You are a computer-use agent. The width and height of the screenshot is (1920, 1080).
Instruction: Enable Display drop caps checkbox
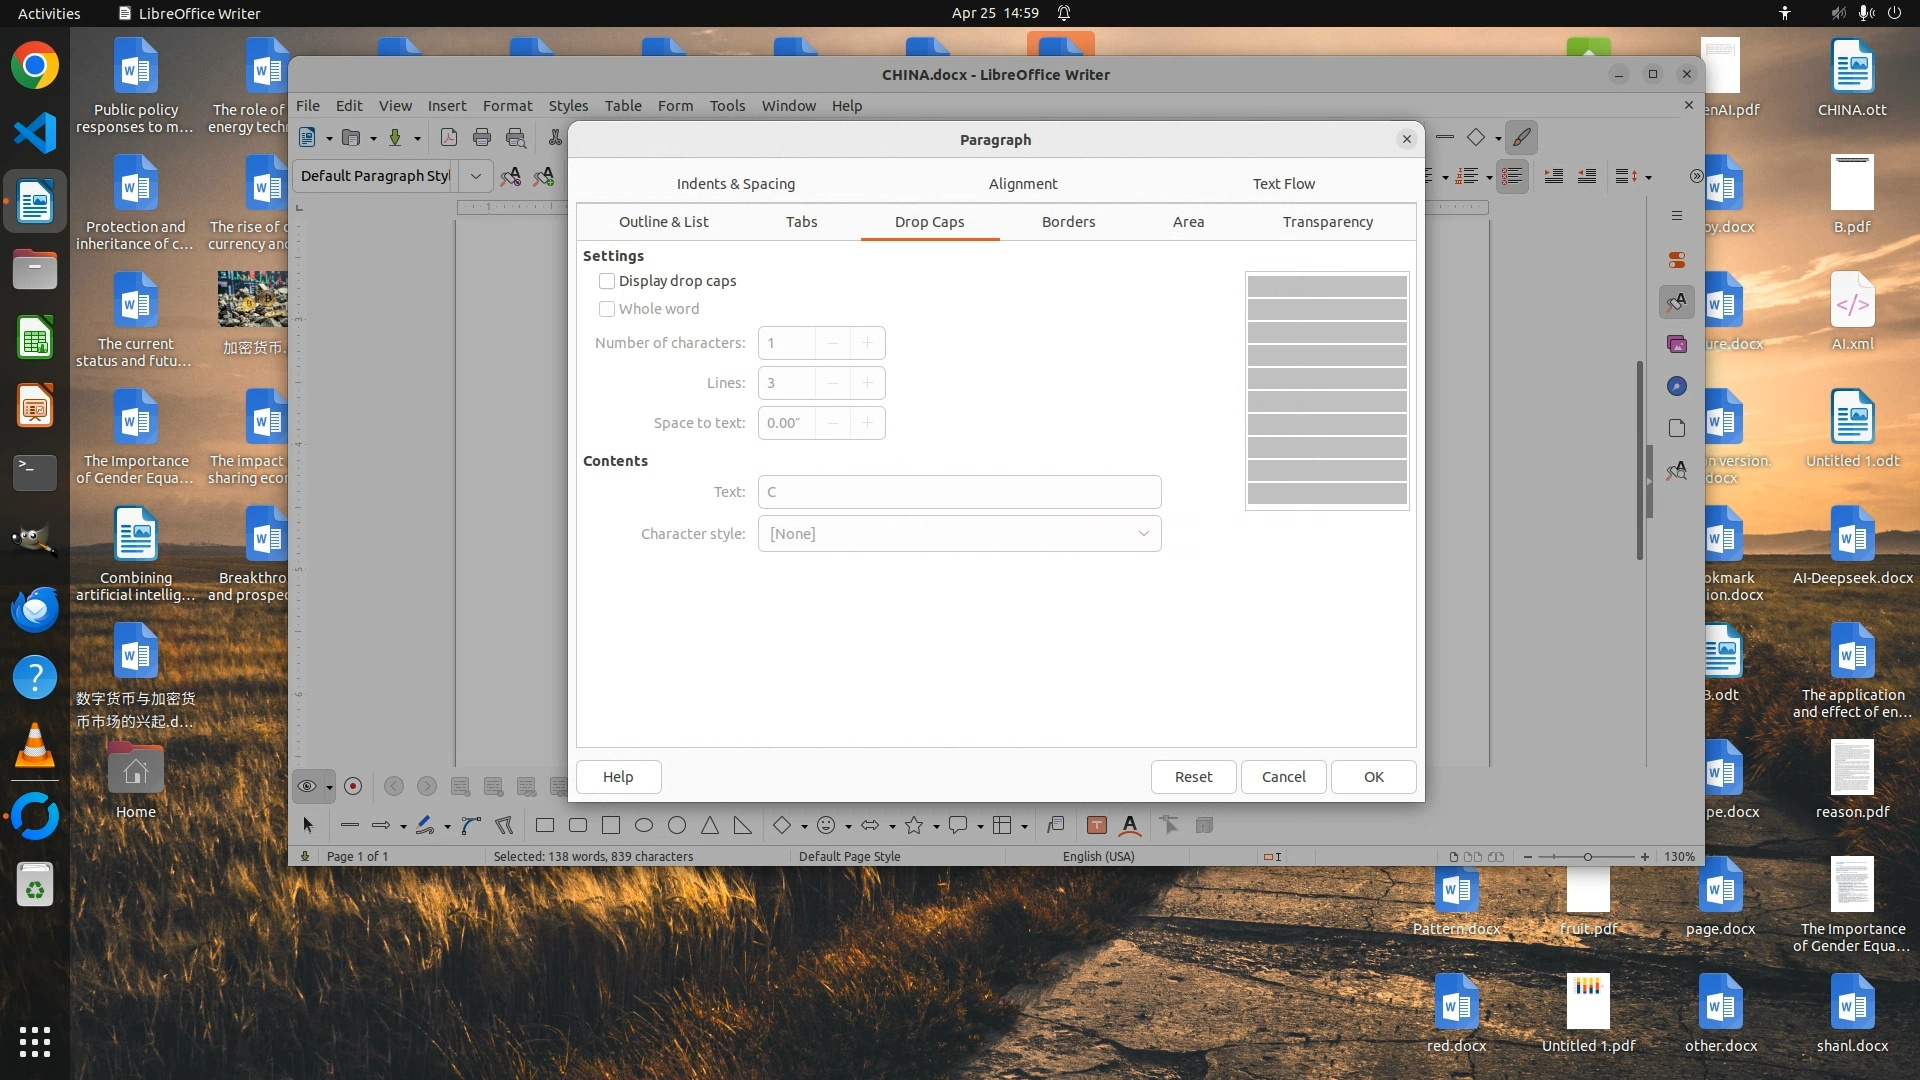pyautogui.click(x=607, y=281)
